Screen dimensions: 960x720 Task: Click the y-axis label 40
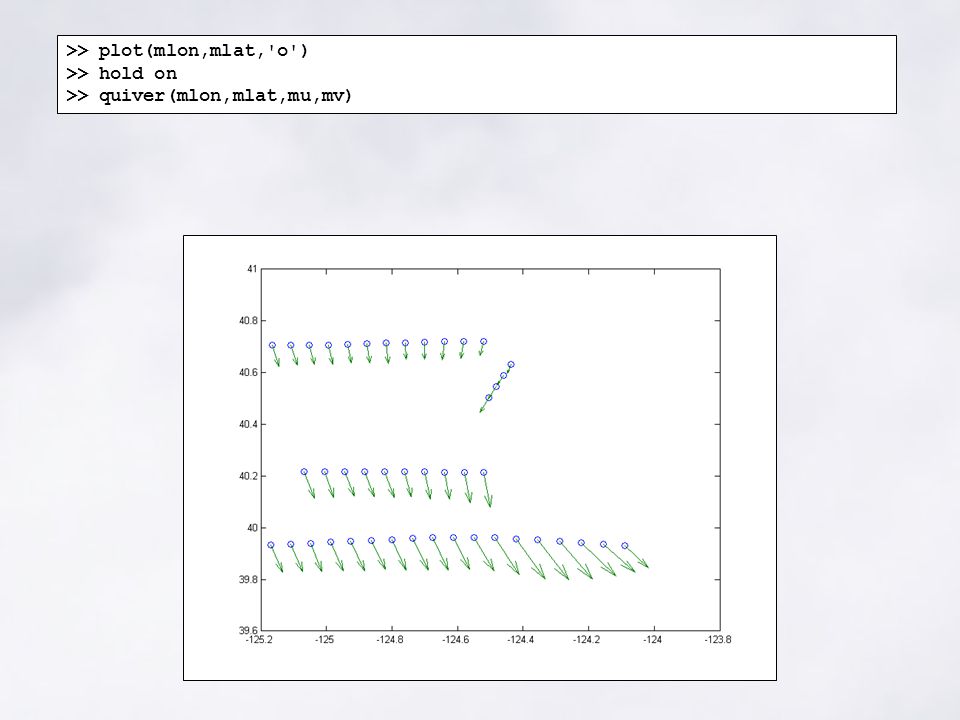pos(252,528)
